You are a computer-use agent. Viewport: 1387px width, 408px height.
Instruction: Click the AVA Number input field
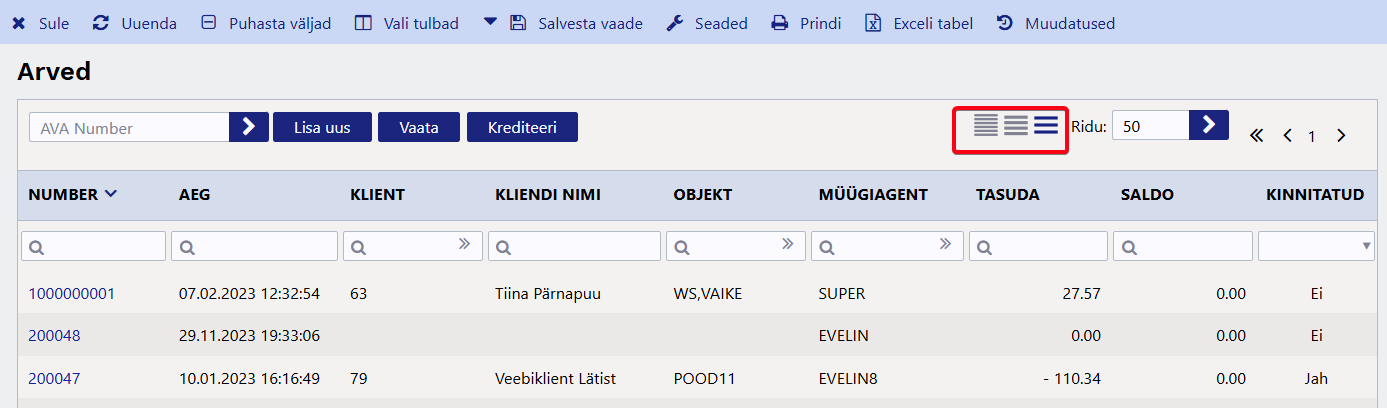[x=130, y=128]
